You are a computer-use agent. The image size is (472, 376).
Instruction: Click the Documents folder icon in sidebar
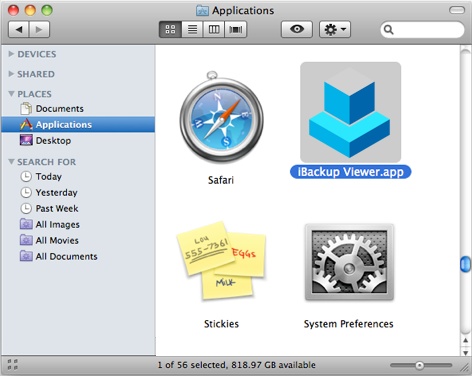pyautogui.click(x=26, y=109)
